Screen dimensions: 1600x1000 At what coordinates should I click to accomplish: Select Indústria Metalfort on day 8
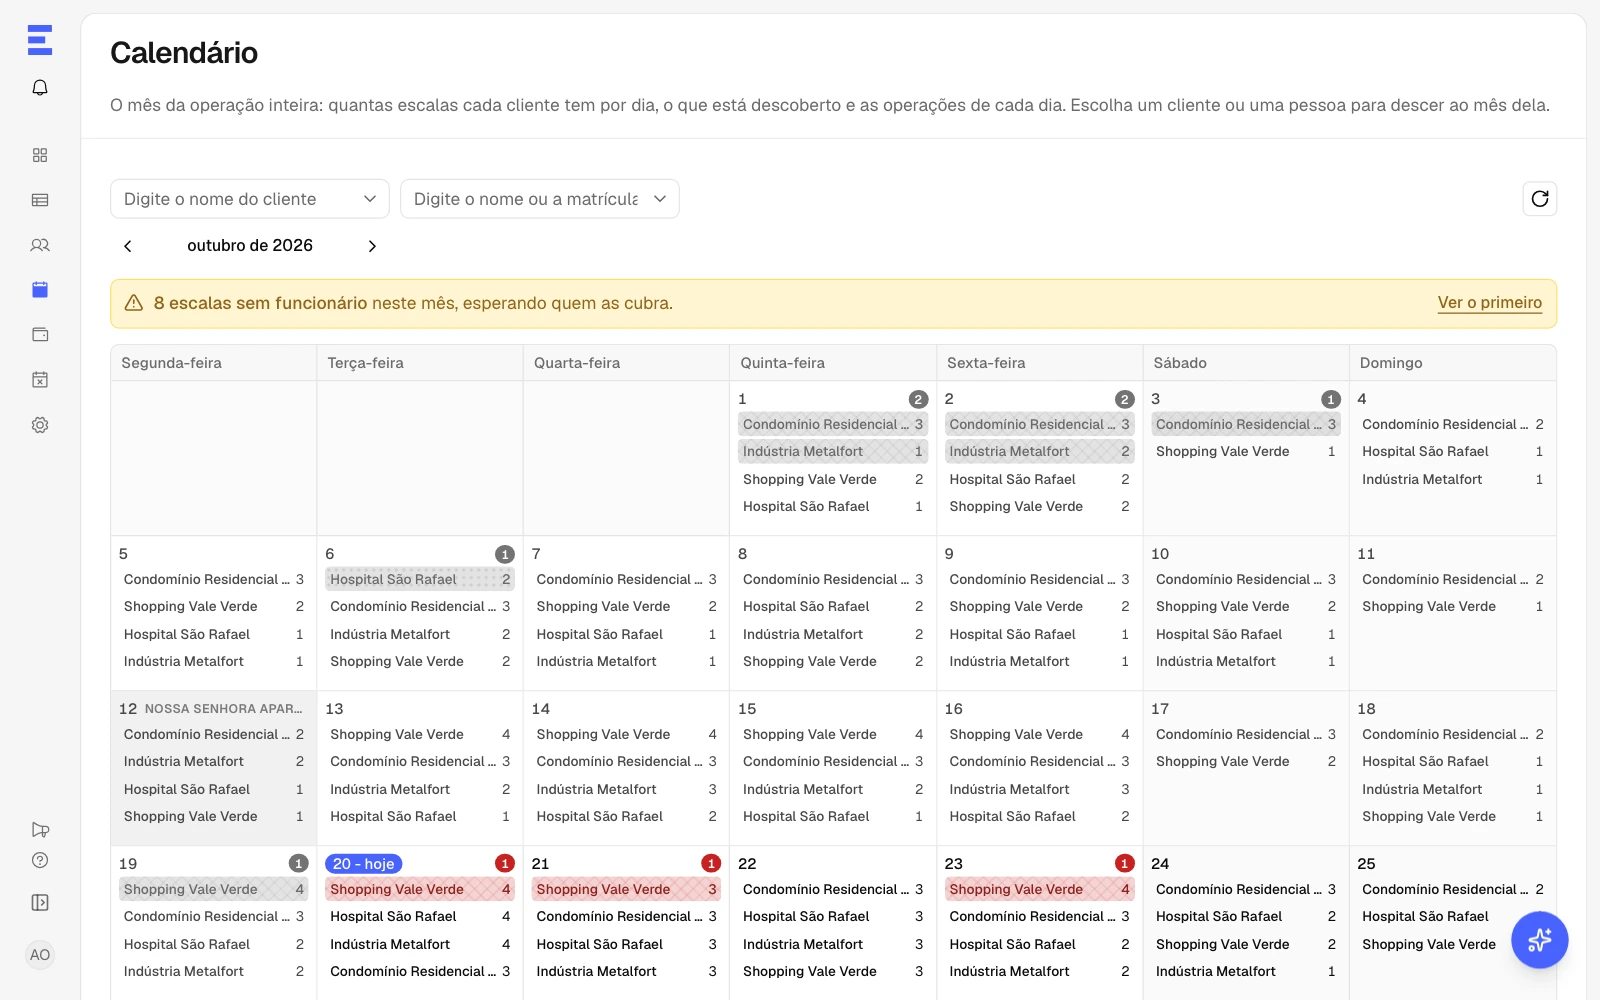[833, 634]
